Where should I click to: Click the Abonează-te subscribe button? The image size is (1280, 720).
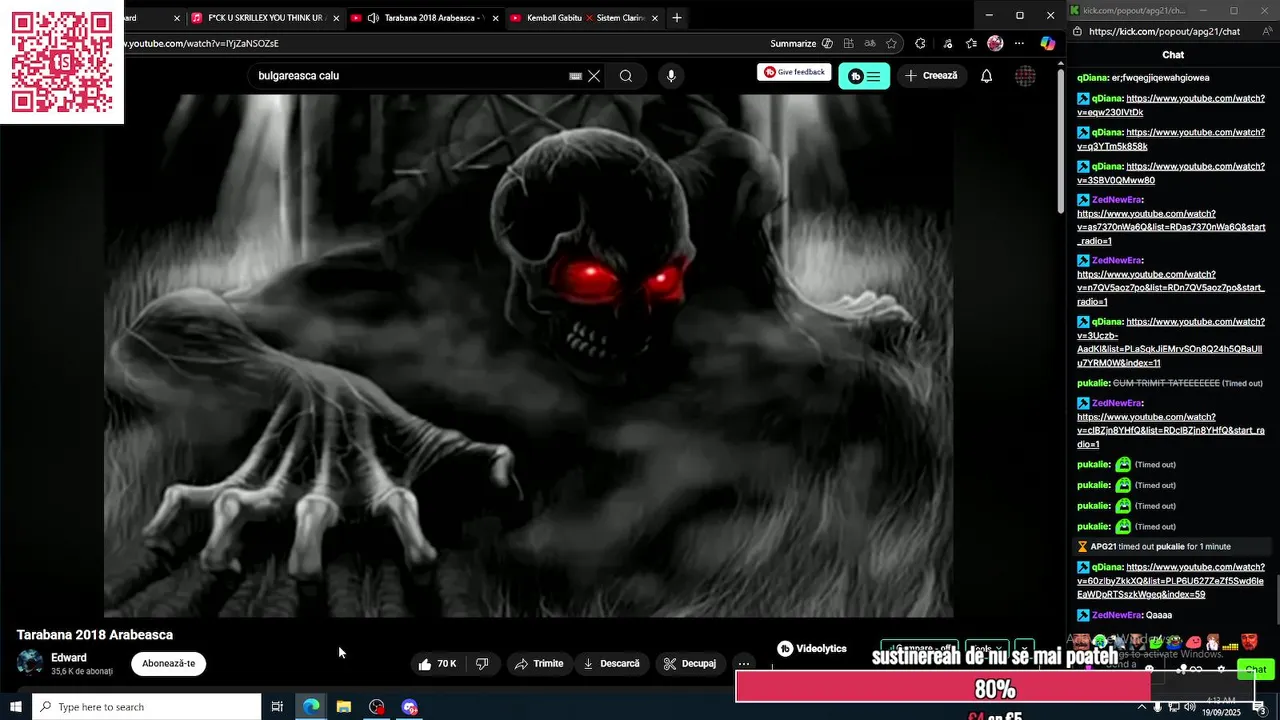point(168,664)
